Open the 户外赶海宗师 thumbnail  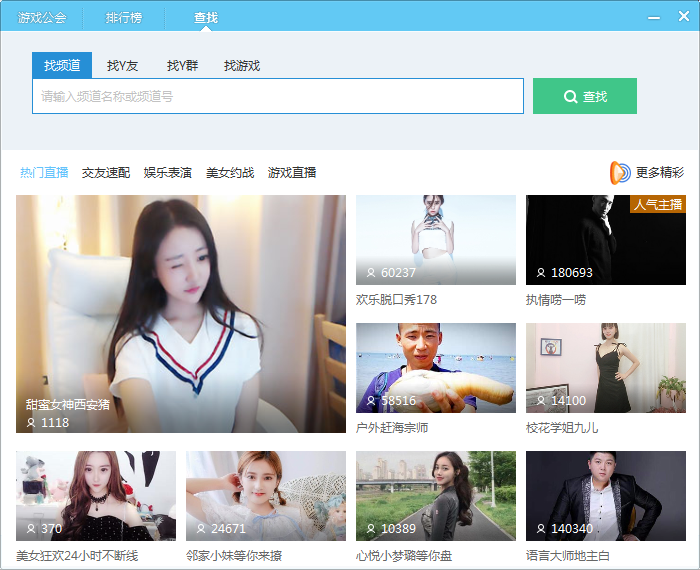pos(436,368)
